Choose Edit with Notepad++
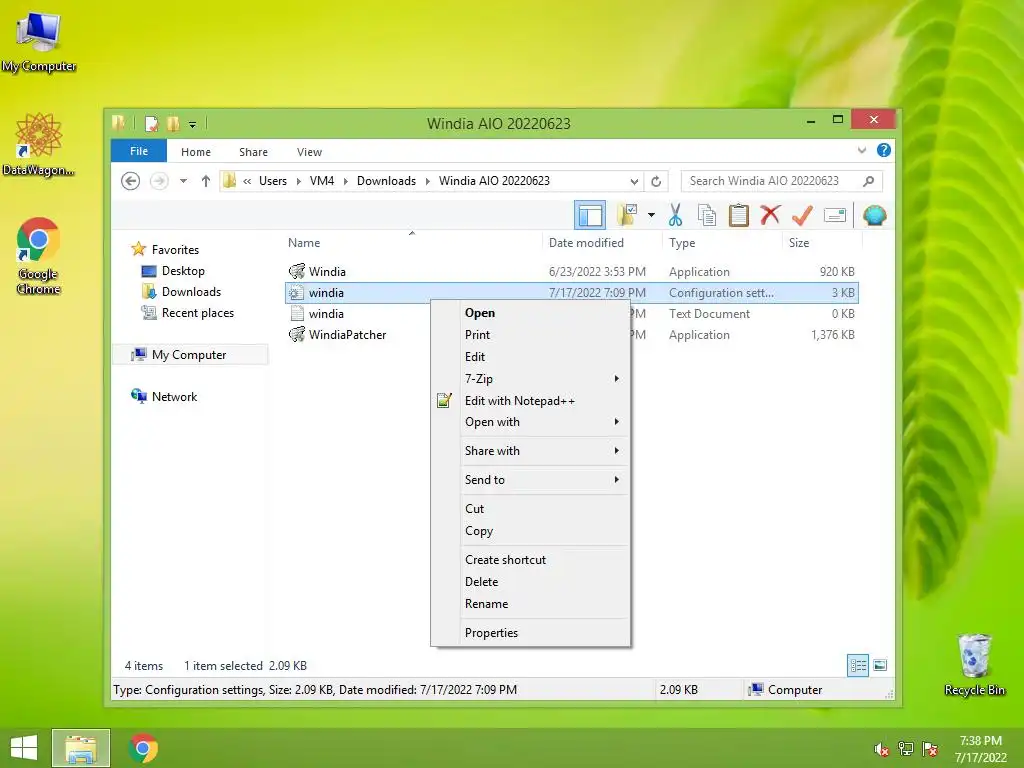The width and height of the screenshot is (1024, 768). pos(530,400)
